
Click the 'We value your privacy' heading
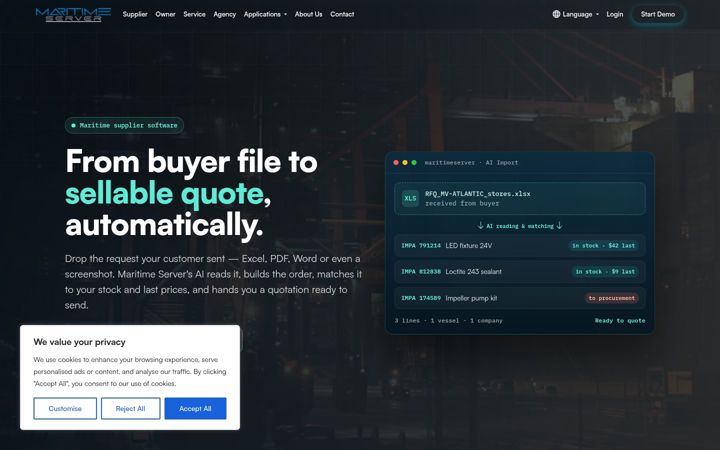pos(79,342)
